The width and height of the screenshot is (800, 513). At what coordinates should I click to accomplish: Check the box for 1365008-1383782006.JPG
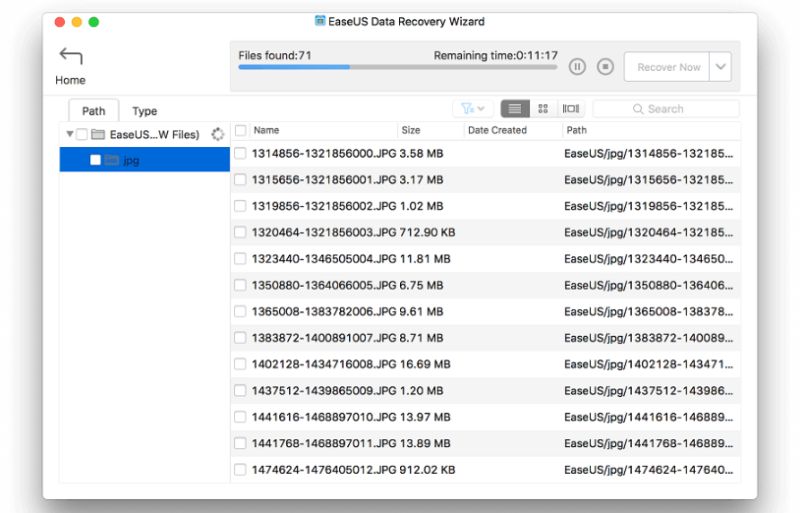[240, 311]
